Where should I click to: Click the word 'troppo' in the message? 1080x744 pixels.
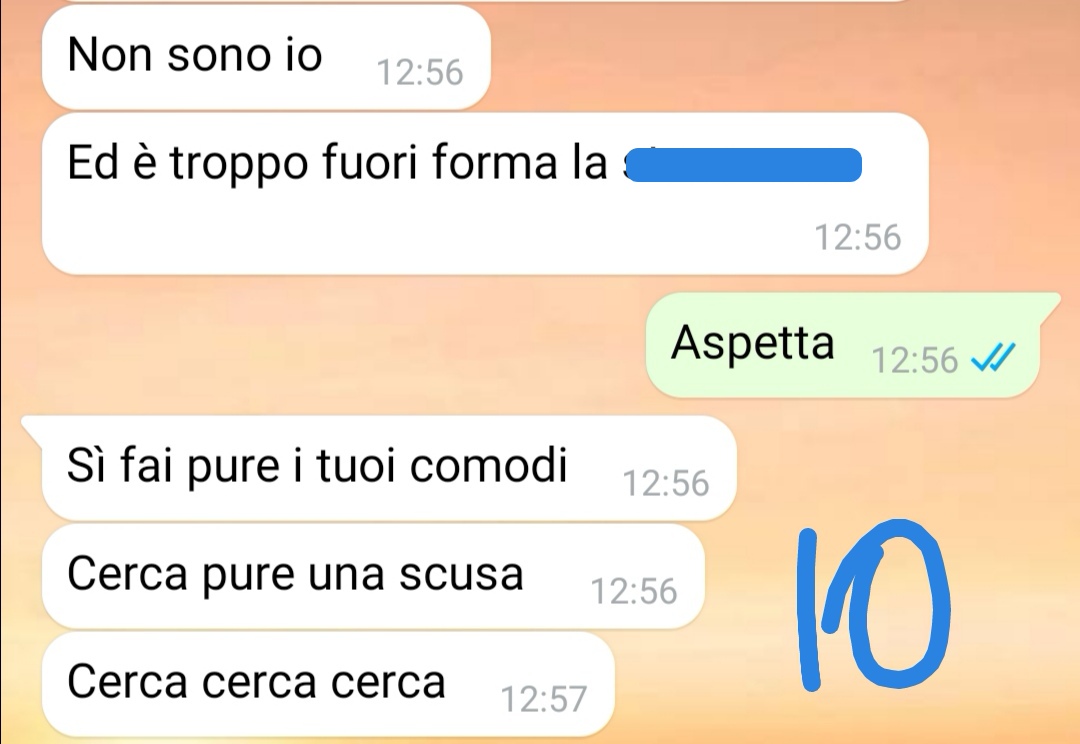tap(239, 165)
